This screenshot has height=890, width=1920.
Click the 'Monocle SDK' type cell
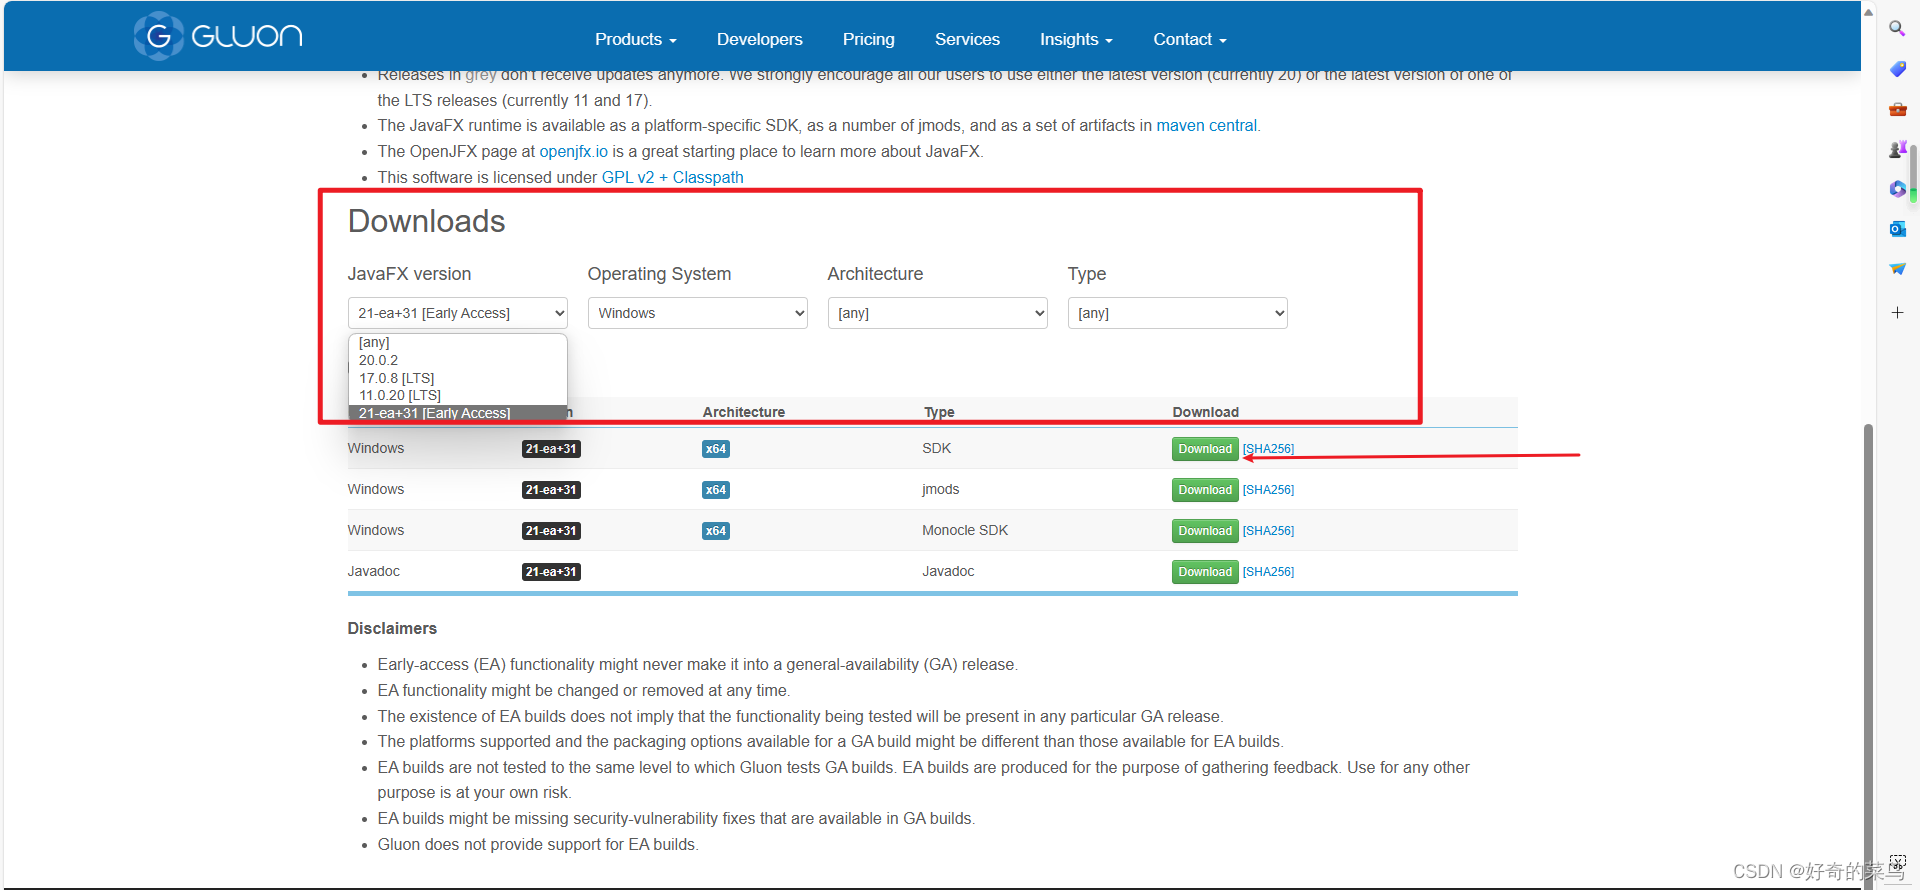965,531
